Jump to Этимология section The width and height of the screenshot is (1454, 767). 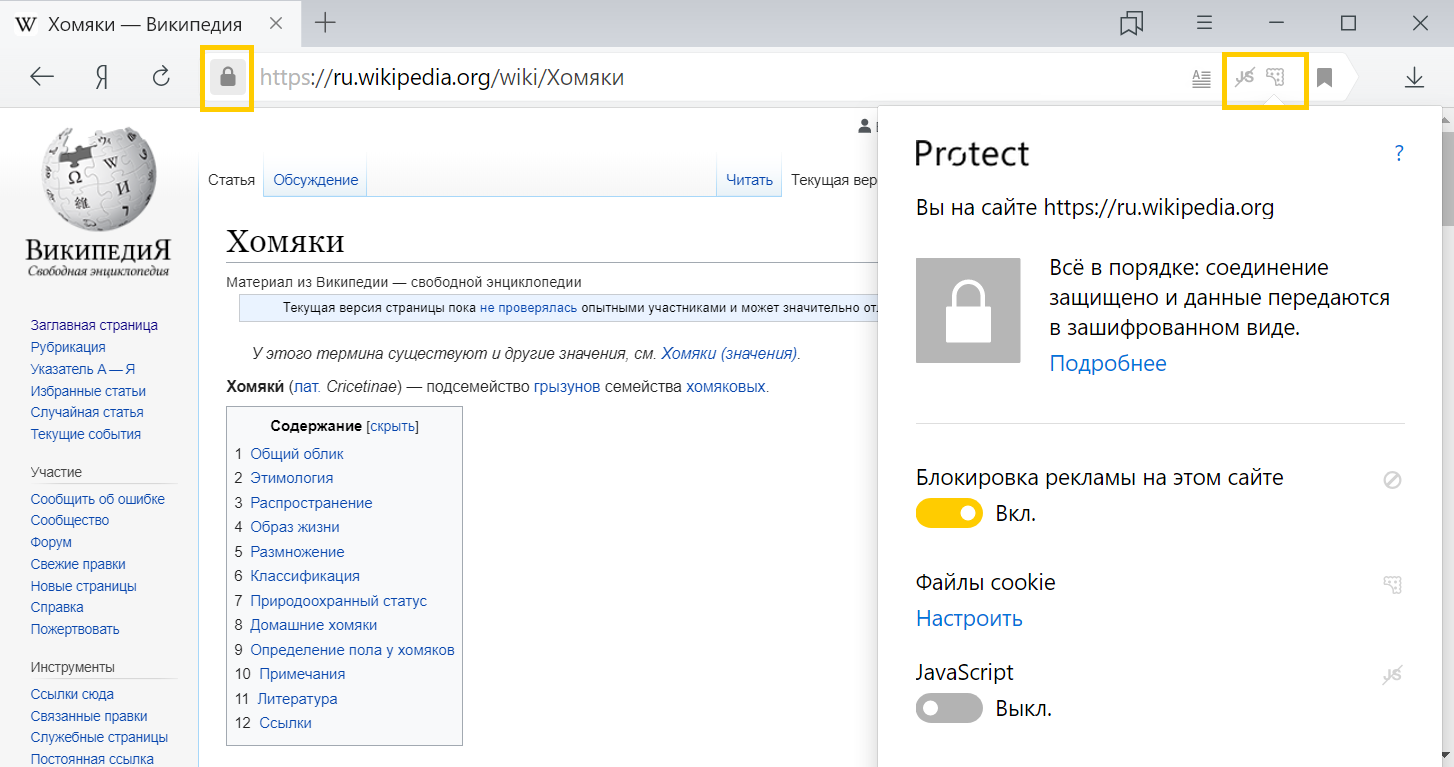pos(292,478)
